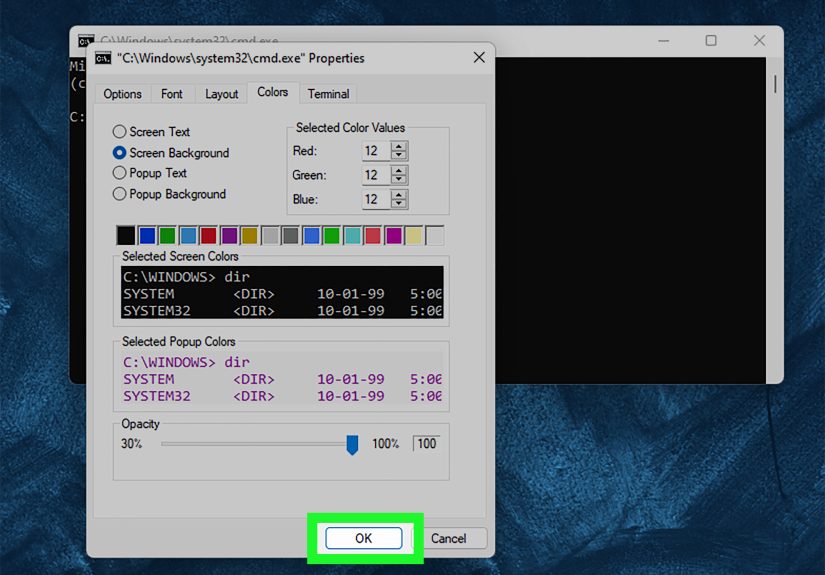Pick the dark red color swatch
Viewport: 825px width, 575px height.
208,235
